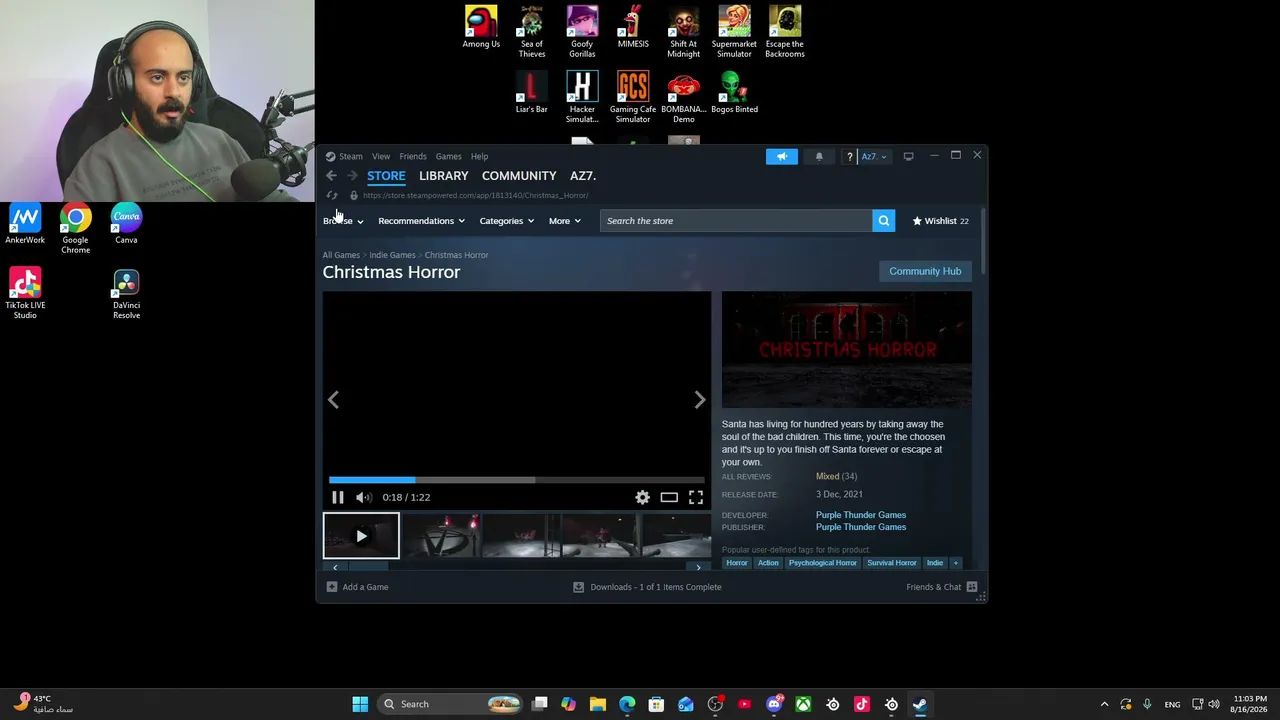
Task: Enter Steam Big Picture mode
Action: pos(908,156)
